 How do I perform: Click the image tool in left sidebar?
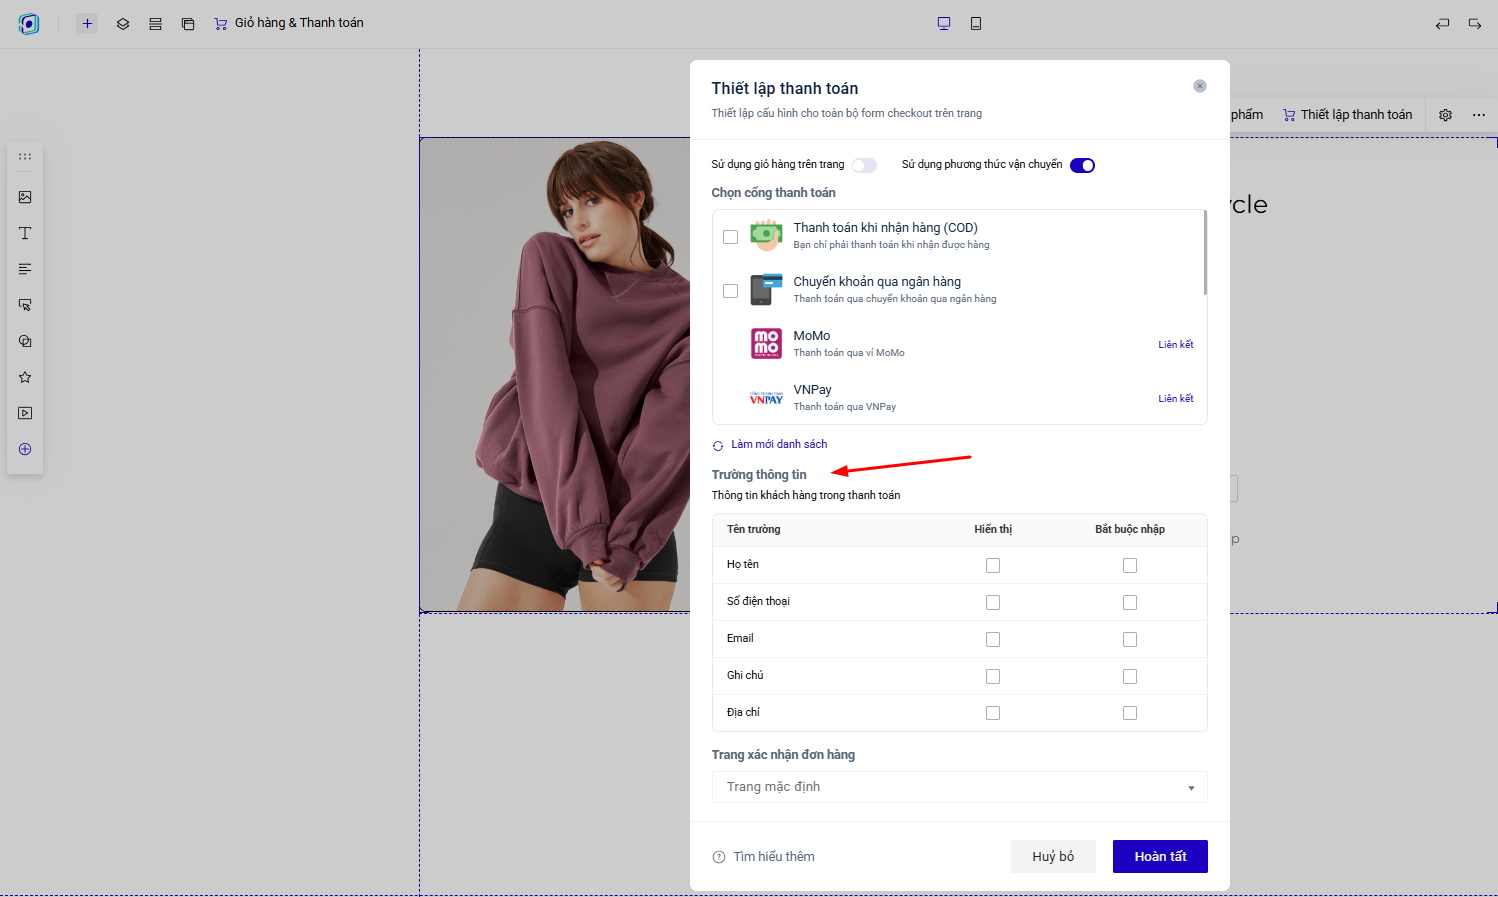25,197
